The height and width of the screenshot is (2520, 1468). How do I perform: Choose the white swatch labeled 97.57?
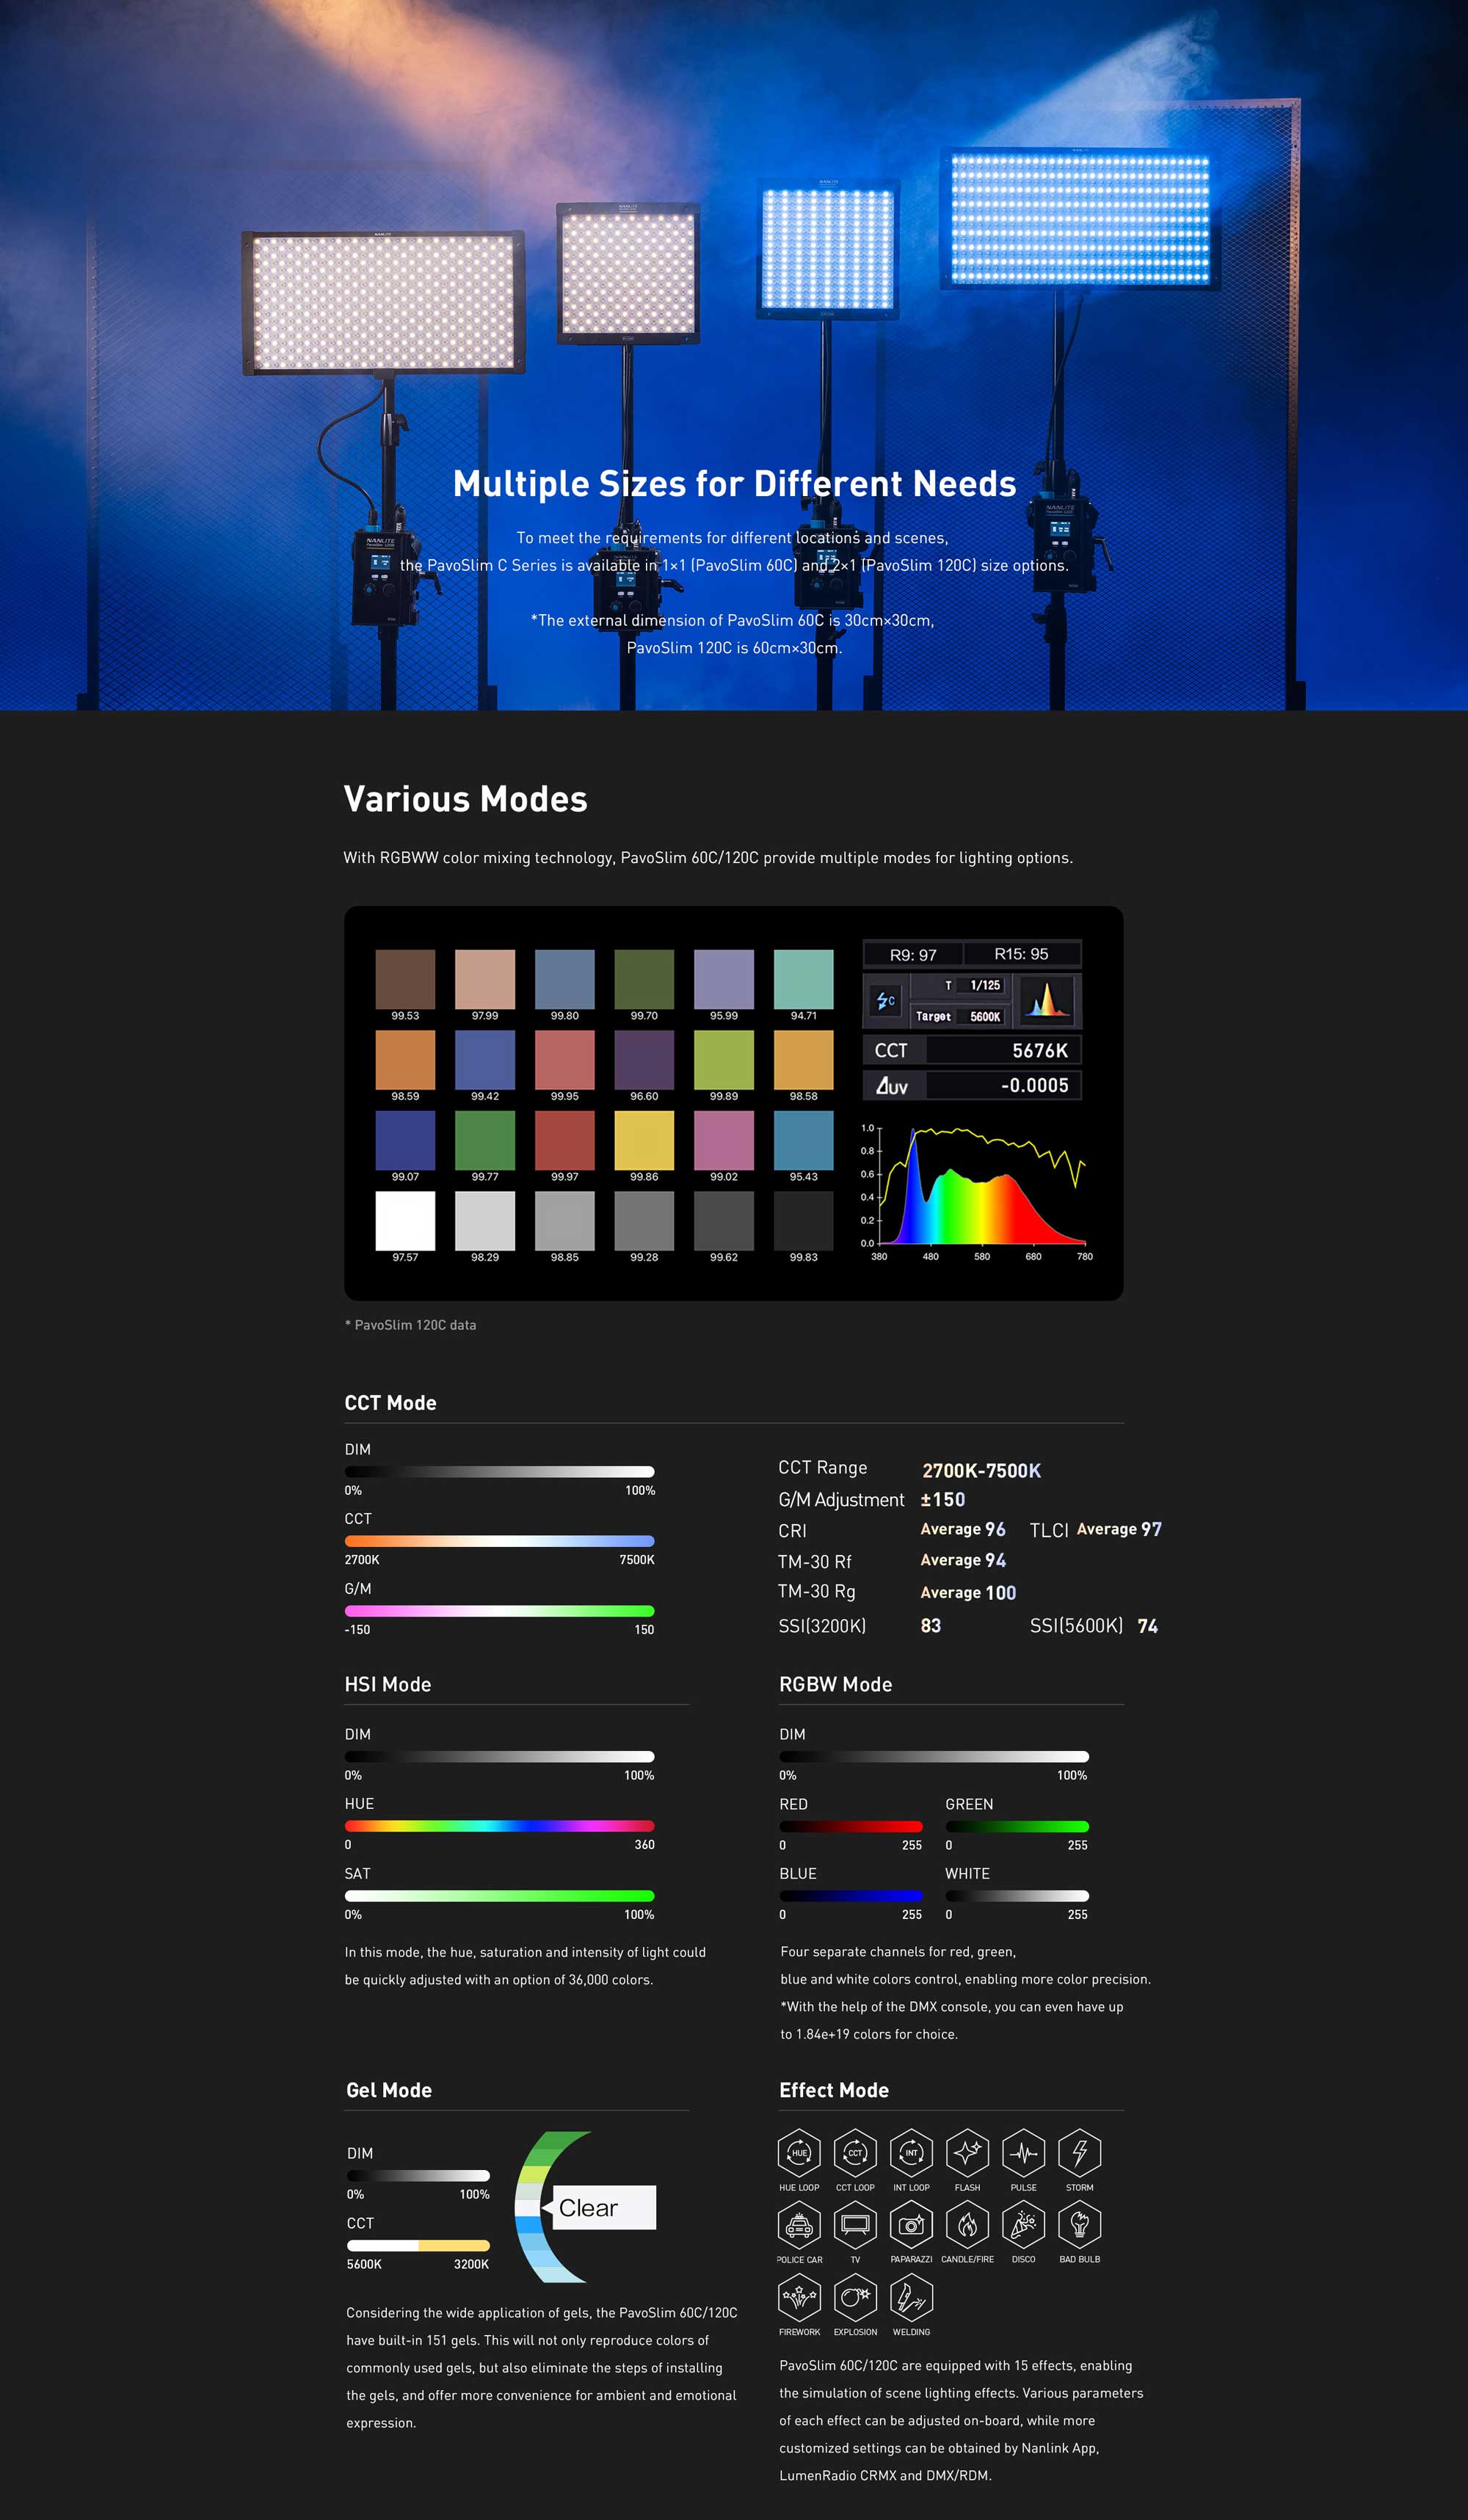click(x=405, y=1221)
